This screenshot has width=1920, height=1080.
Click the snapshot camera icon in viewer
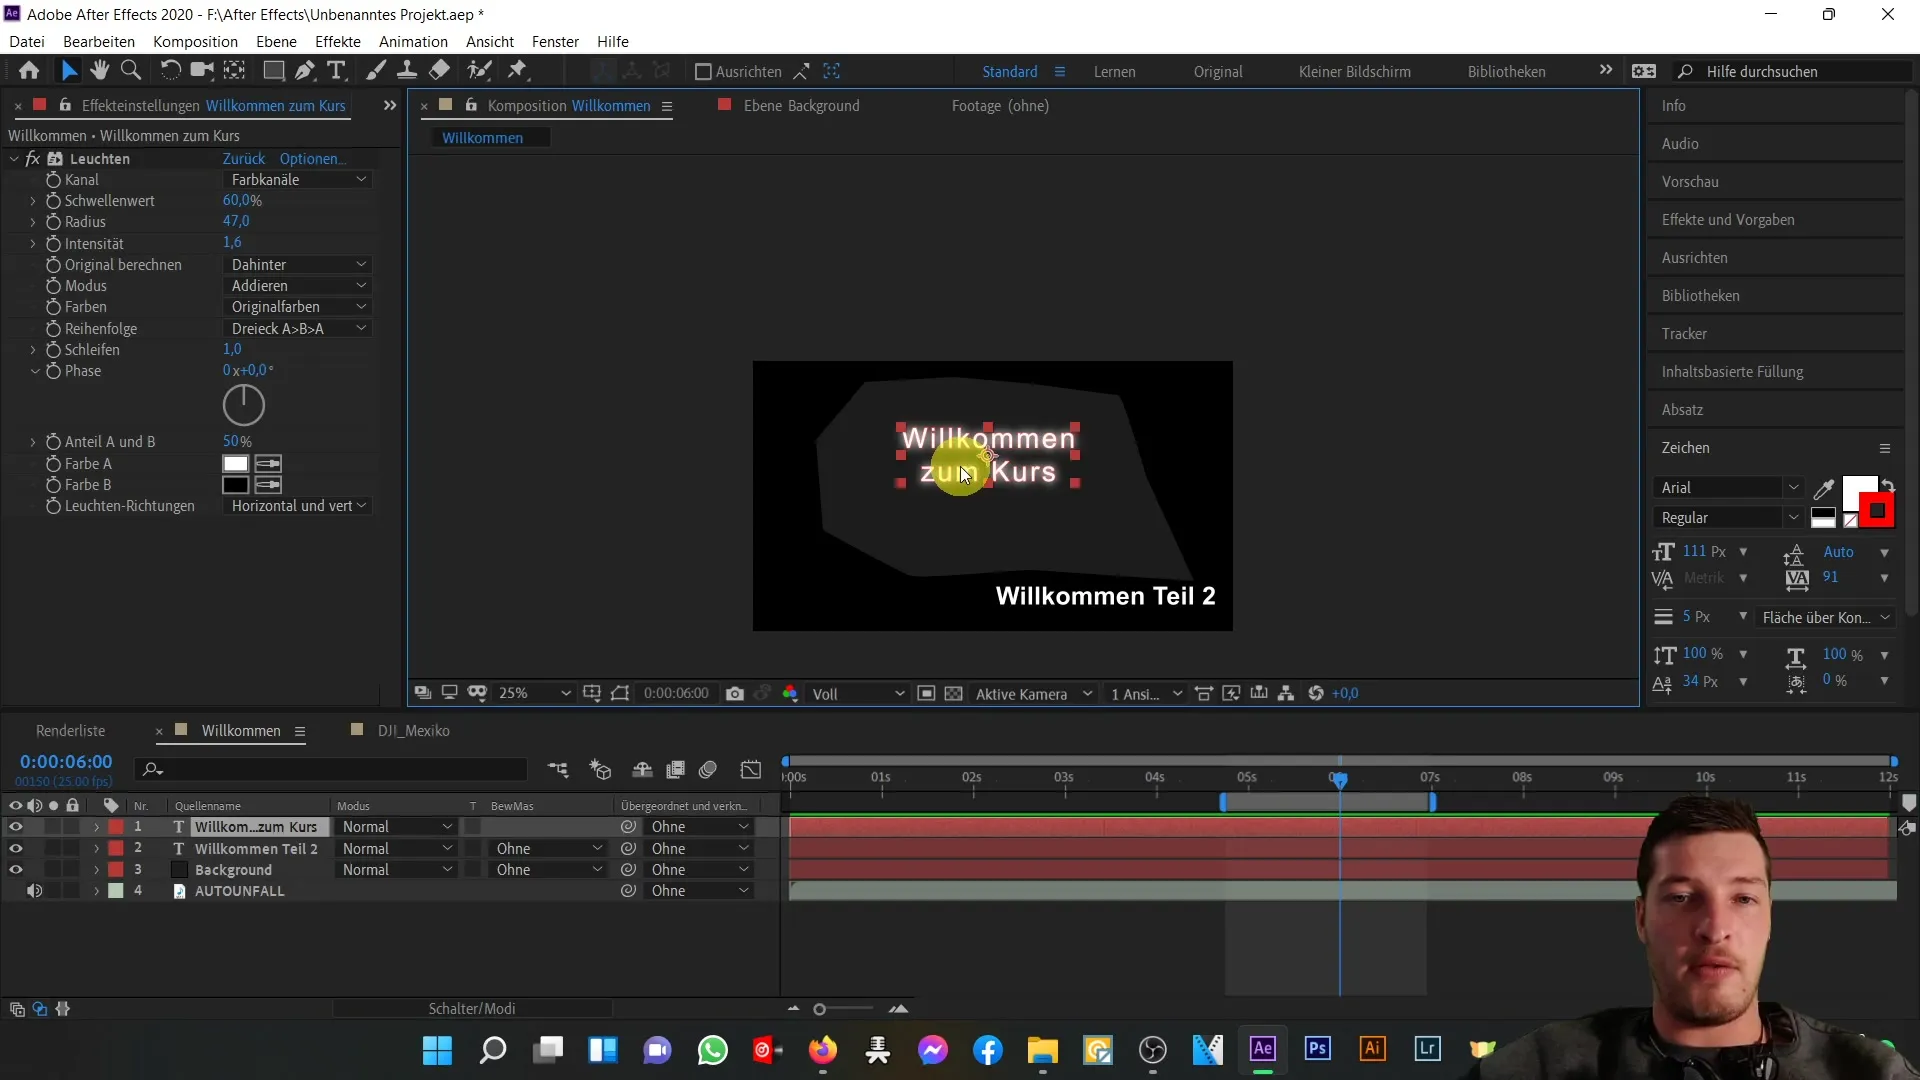tap(735, 693)
